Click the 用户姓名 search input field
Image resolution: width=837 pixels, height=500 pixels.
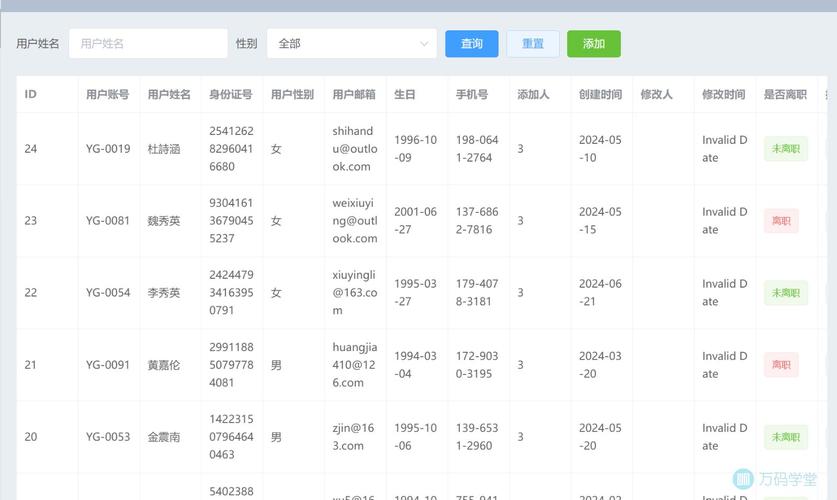click(x=148, y=44)
